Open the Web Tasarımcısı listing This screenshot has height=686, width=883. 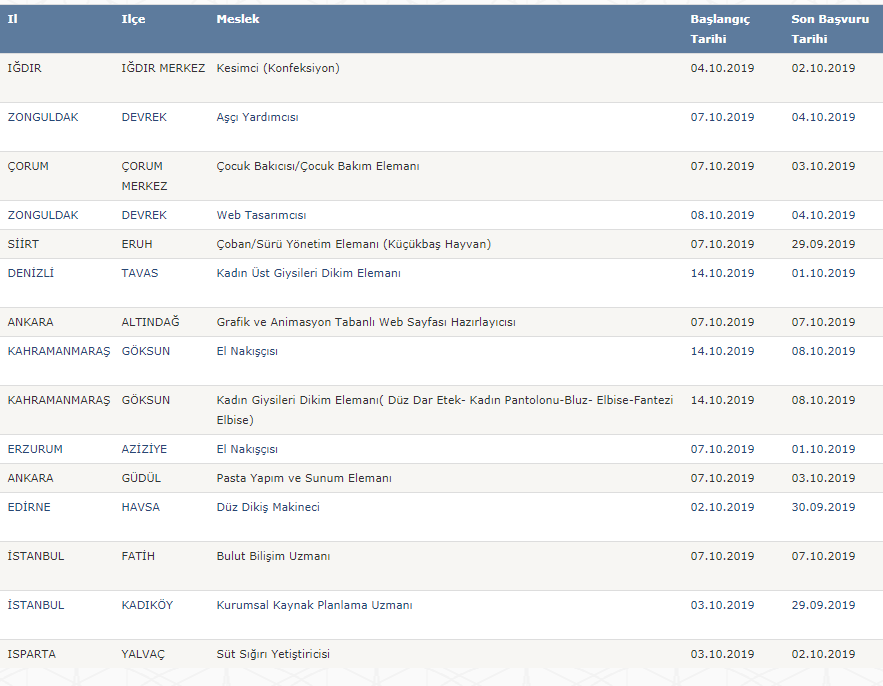tap(261, 215)
